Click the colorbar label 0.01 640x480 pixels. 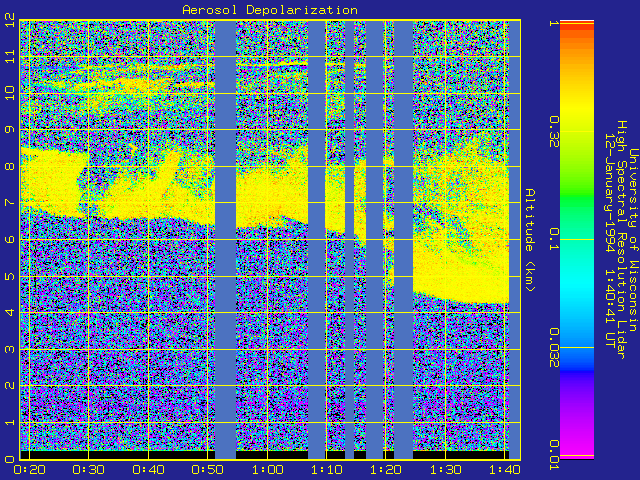[553, 455]
